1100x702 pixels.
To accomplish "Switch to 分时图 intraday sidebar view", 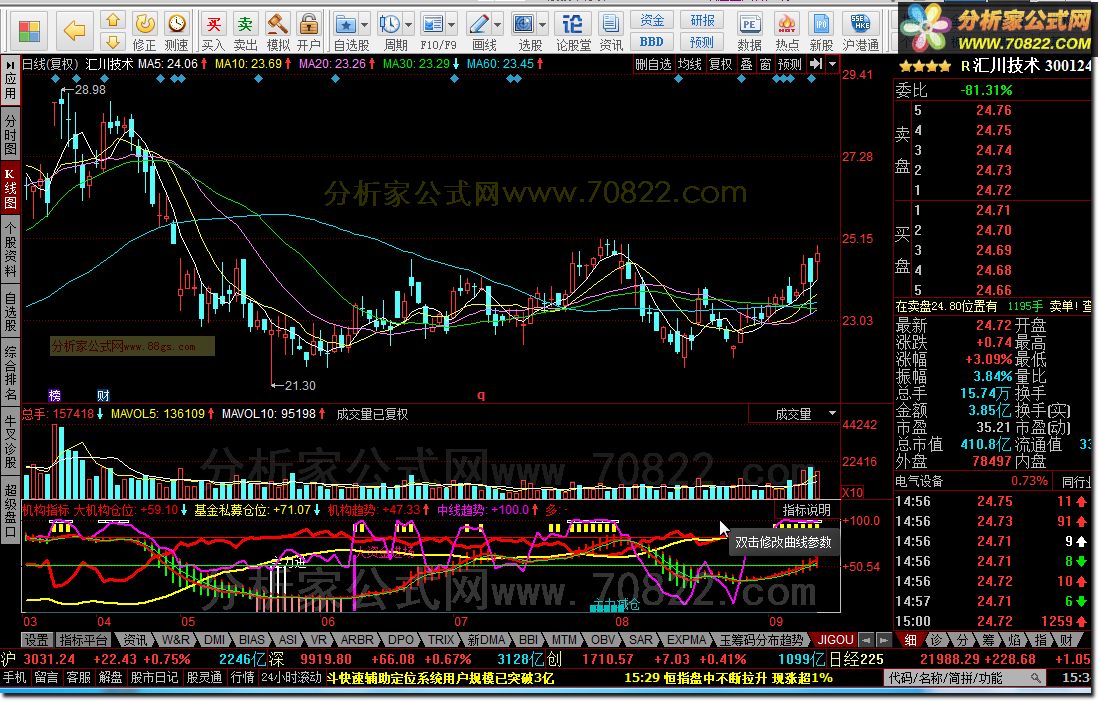I will (x=10, y=135).
